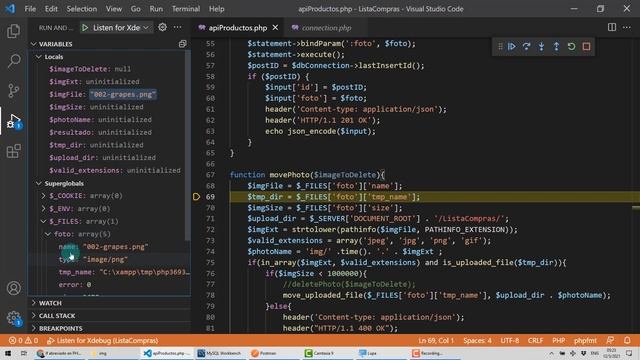The height and width of the screenshot is (360, 640).
Task: Close the apiProductos.php tab
Action: [x=276, y=28]
